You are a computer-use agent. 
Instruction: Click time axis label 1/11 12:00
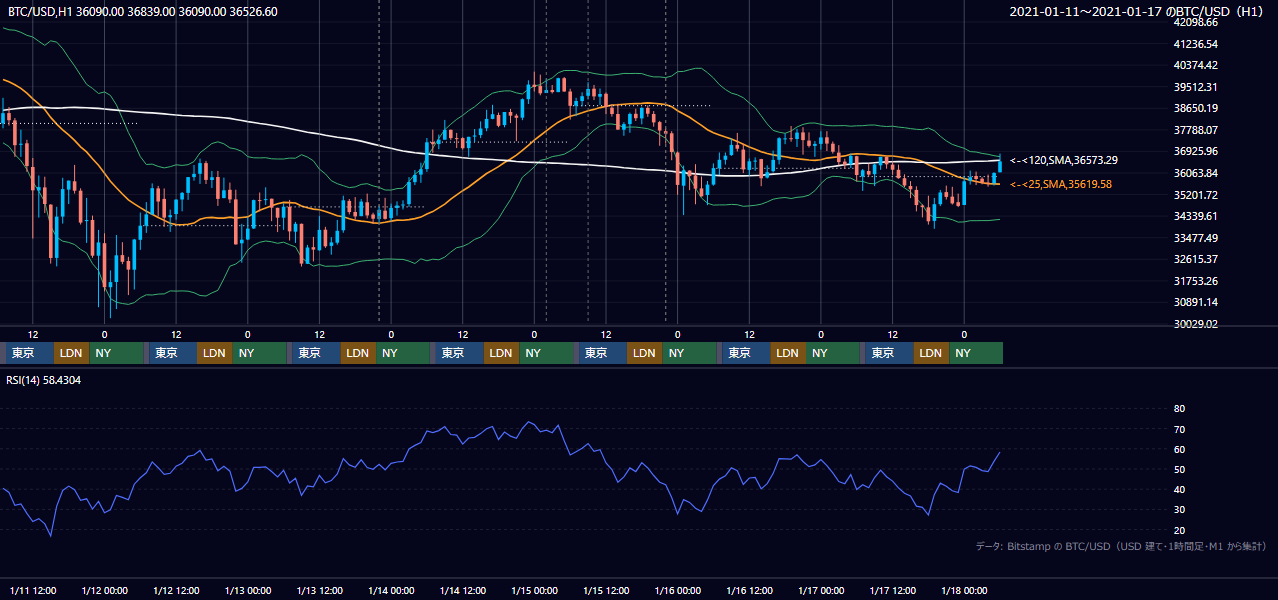33,590
